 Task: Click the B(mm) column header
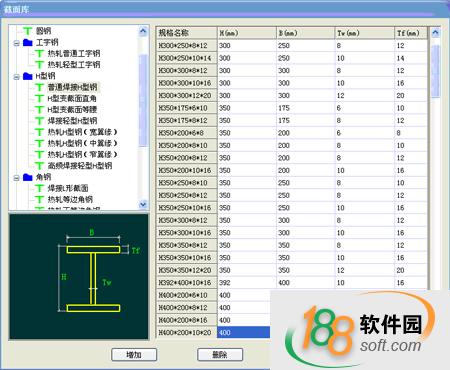306,33
